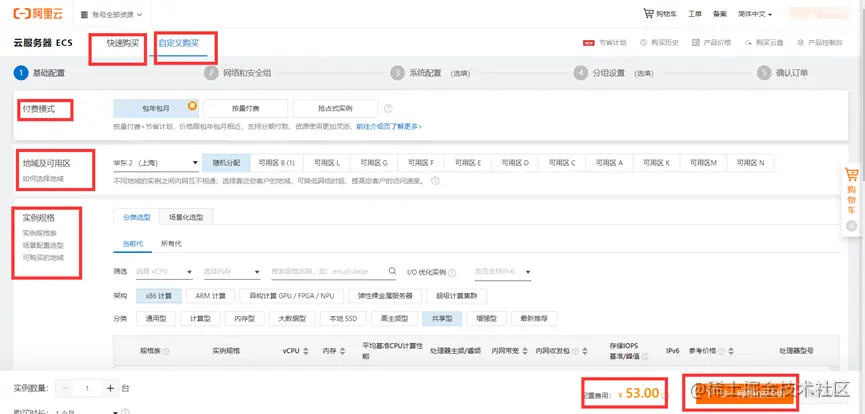Click the 如何选择地域 help link

(x=43, y=178)
